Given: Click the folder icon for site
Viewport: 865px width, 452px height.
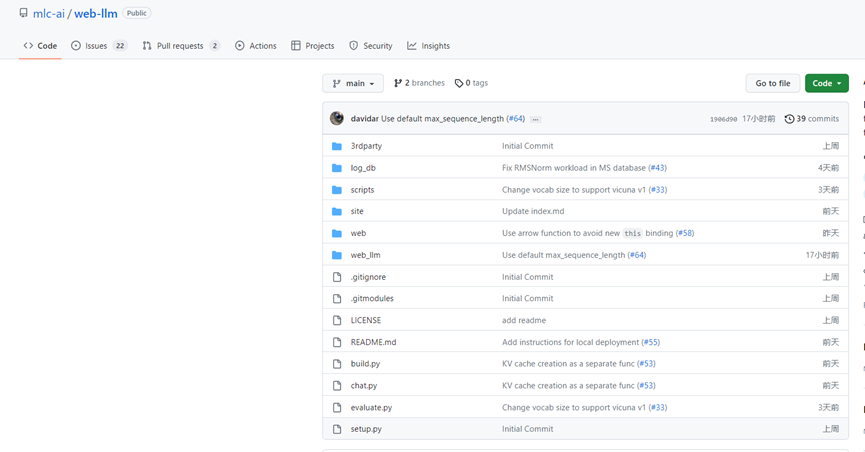Looking at the screenshot, I should (337, 211).
